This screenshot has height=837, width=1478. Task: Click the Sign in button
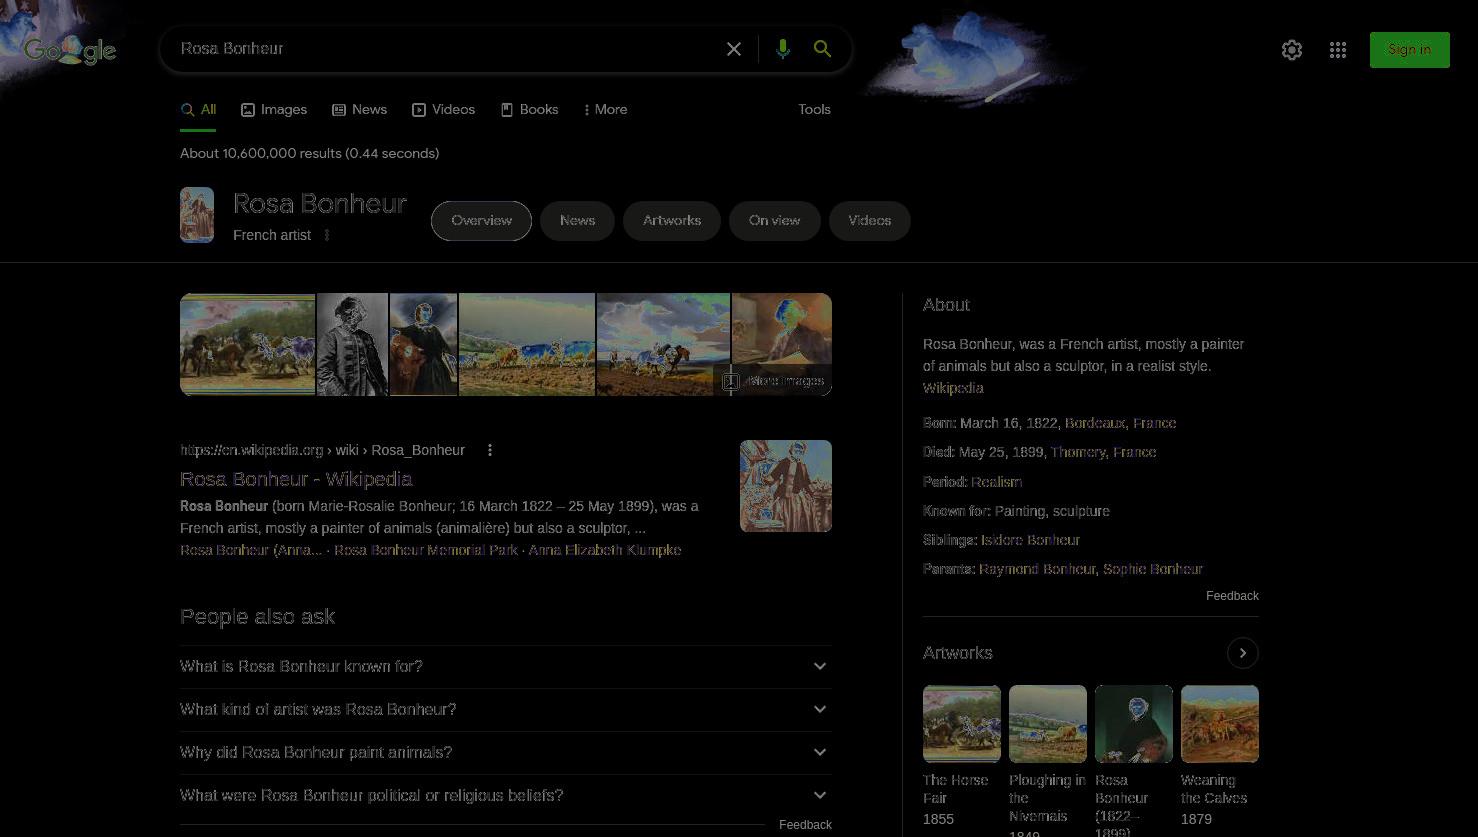(x=1409, y=50)
